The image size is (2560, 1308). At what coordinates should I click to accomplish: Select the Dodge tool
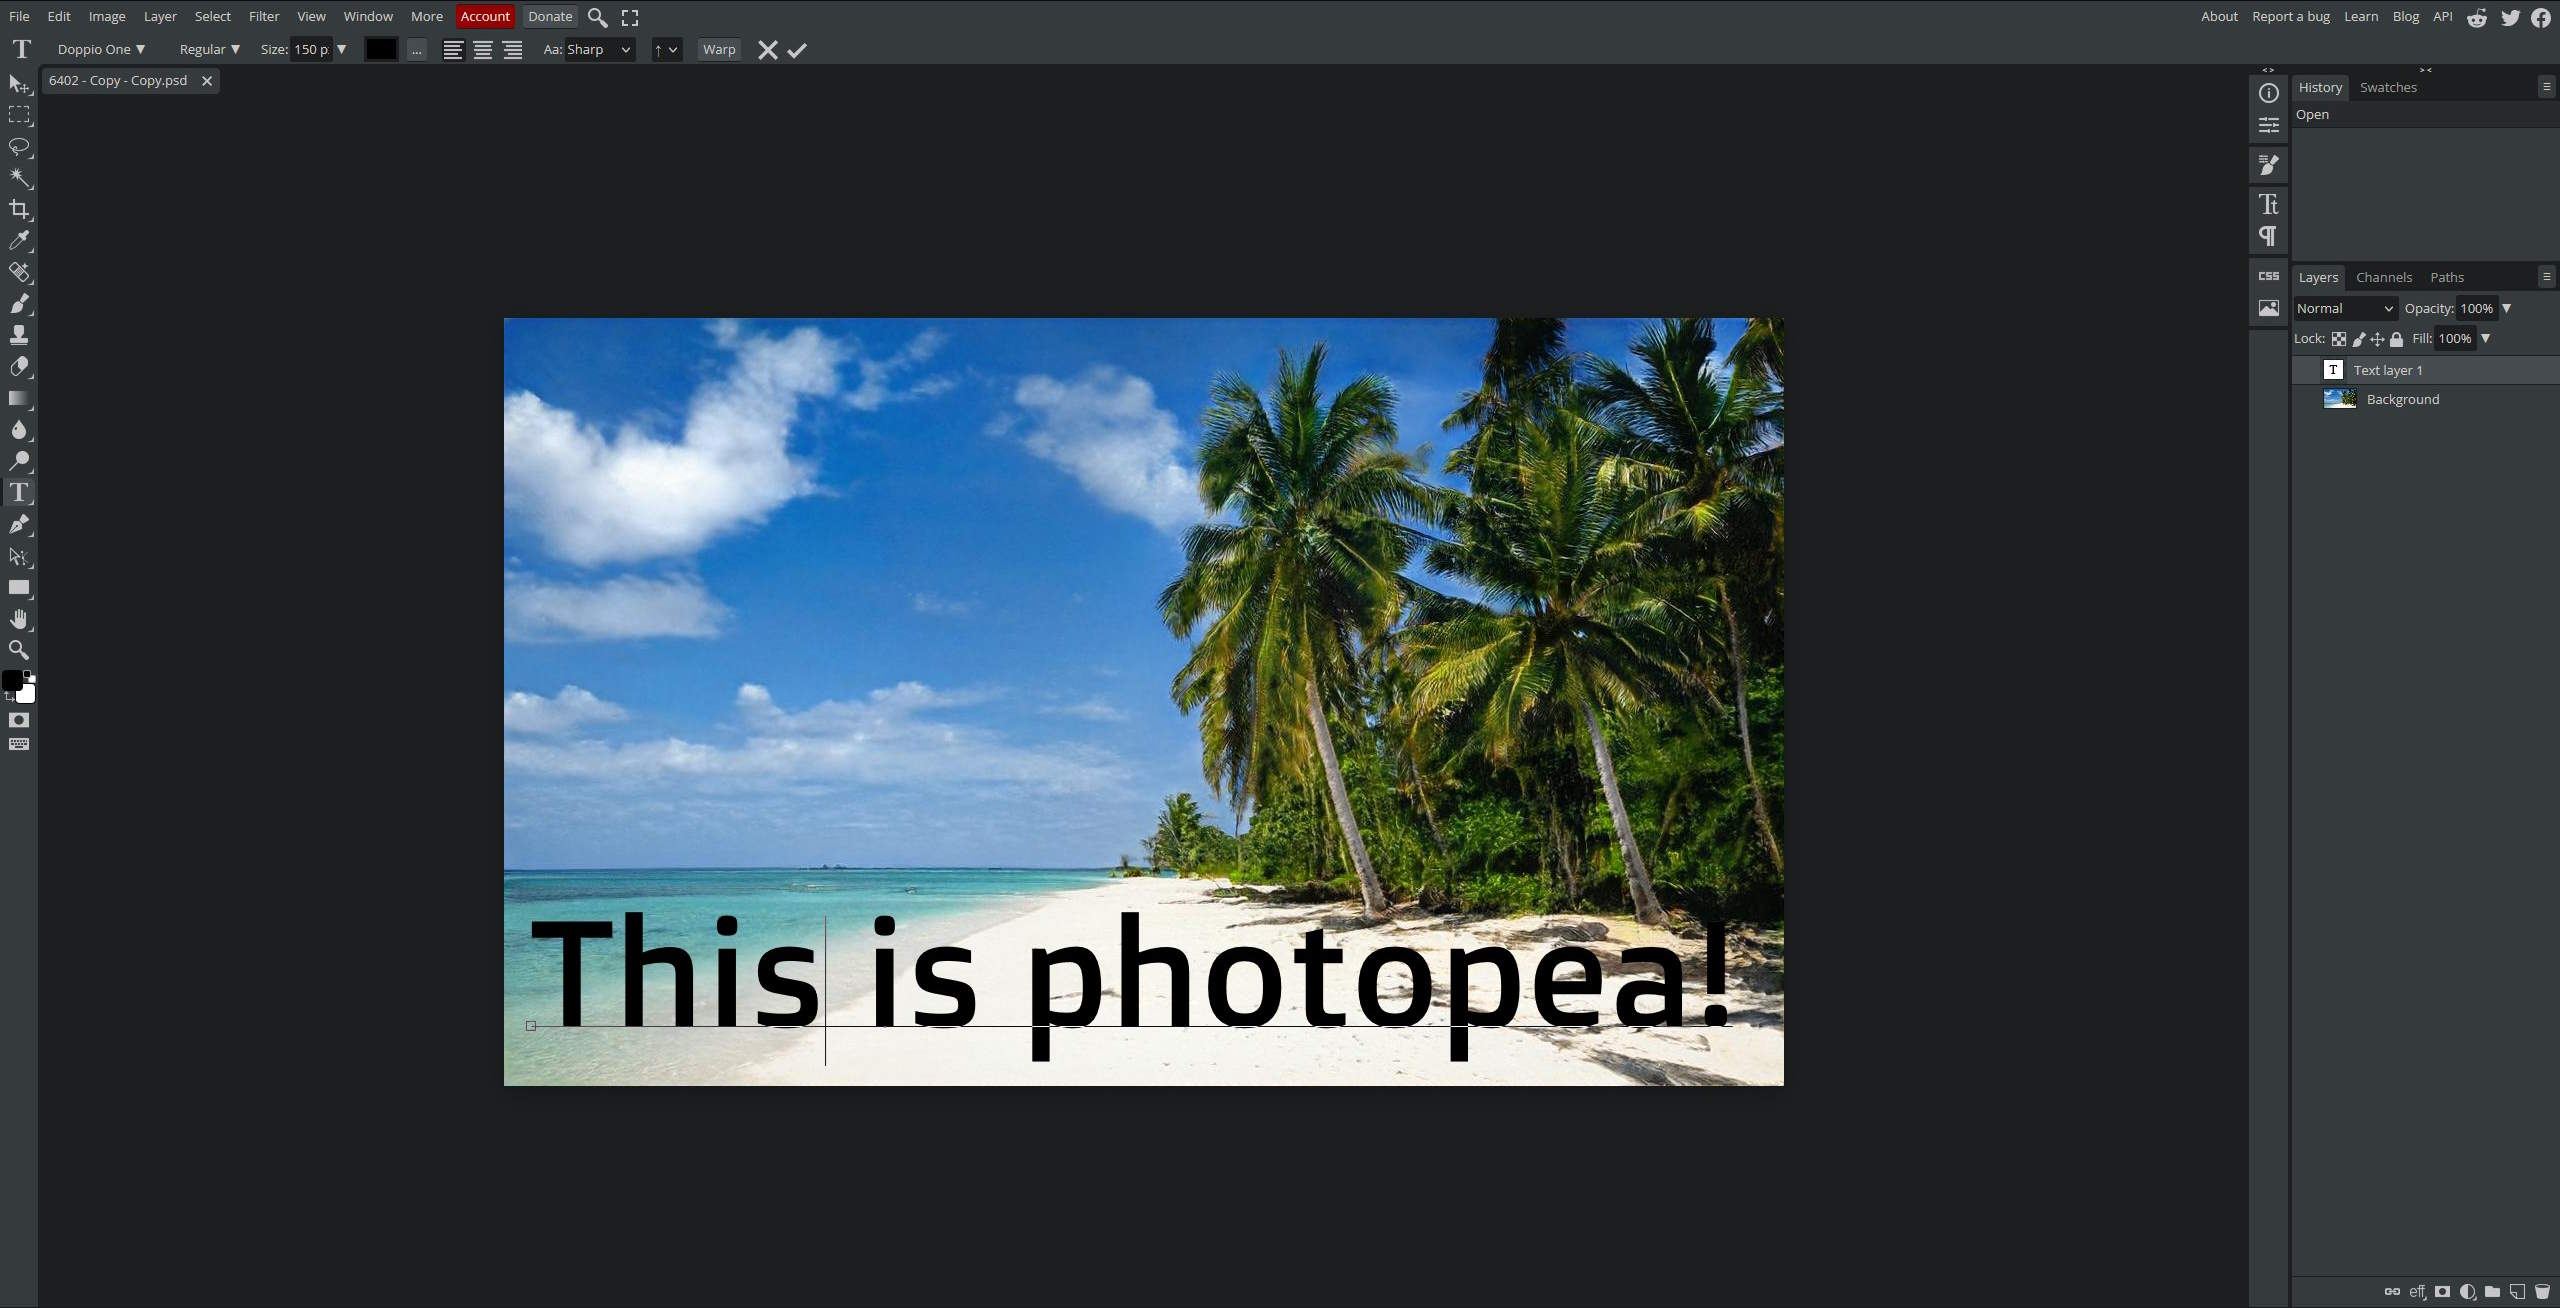pos(19,461)
